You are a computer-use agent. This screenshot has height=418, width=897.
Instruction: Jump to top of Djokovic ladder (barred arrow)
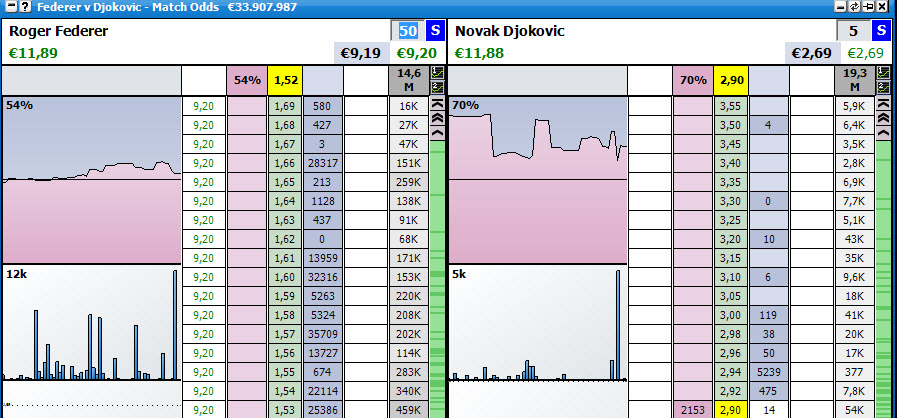pyautogui.click(x=883, y=103)
